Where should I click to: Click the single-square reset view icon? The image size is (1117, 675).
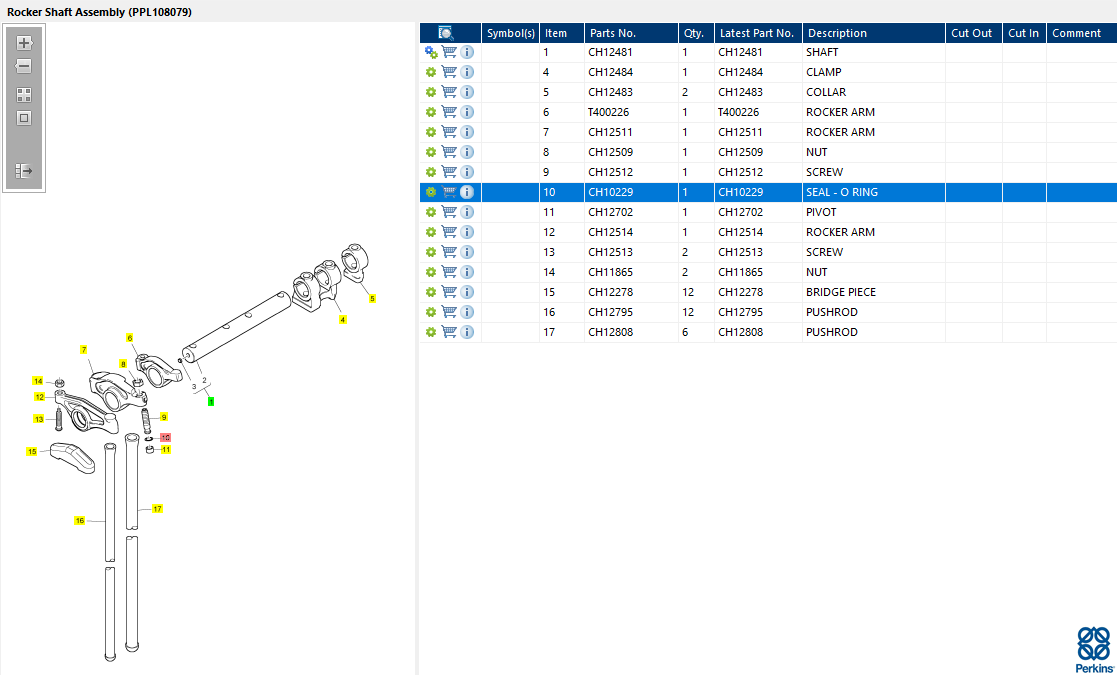point(24,118)
